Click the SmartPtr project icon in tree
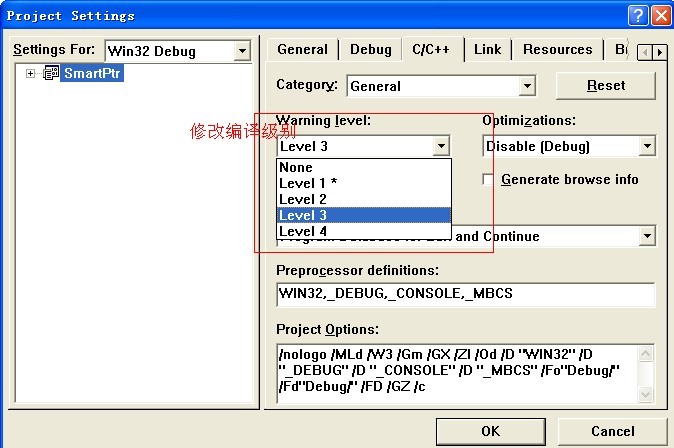Image resolution: width=674 pixels, height=448 pixels. [x=51, y=74]
